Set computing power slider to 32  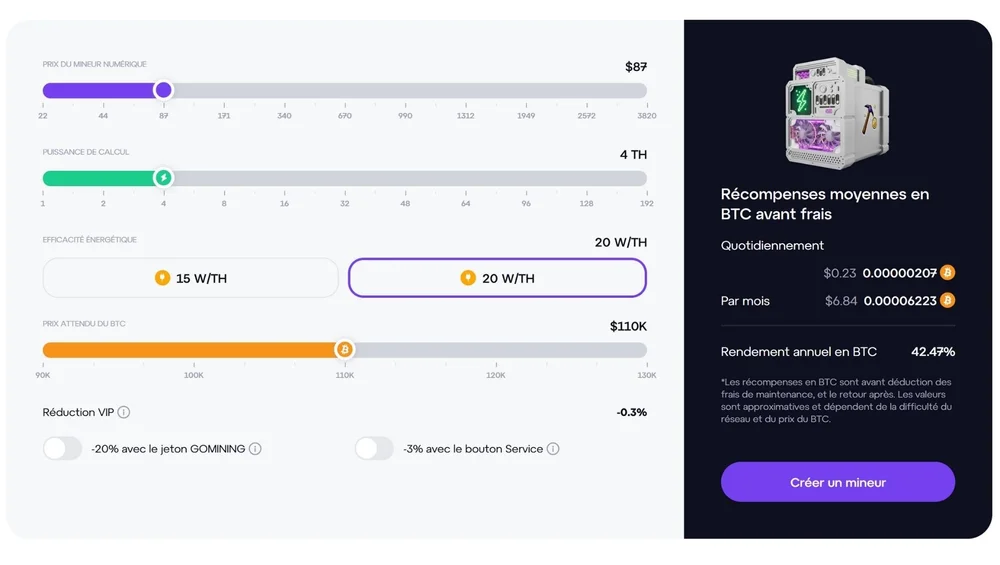point(345,178)
